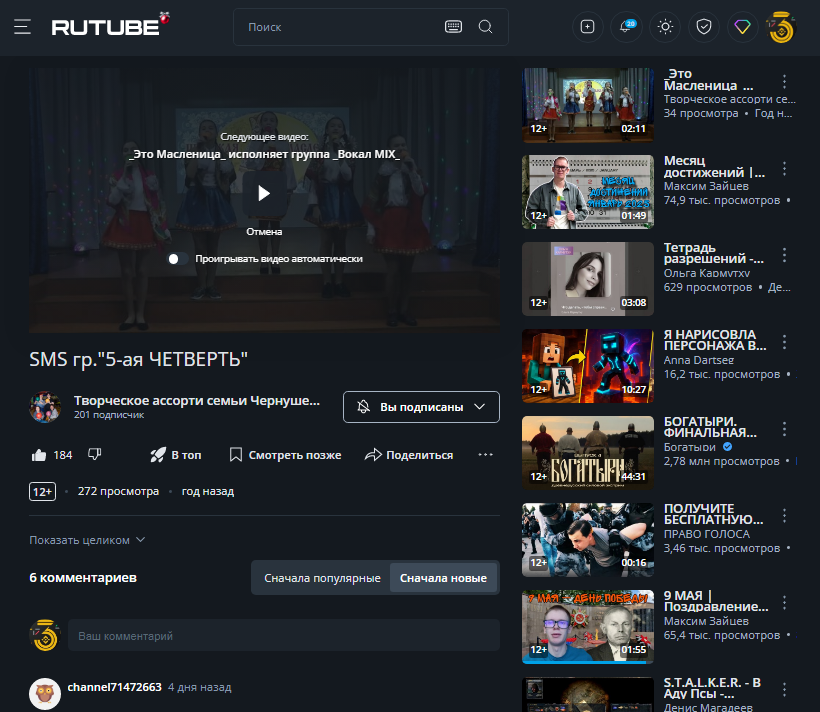
Task: Open options menu for Я НАРИСОВЛА ПЕРСОНАЖА
Action: (x=784, y=342)
